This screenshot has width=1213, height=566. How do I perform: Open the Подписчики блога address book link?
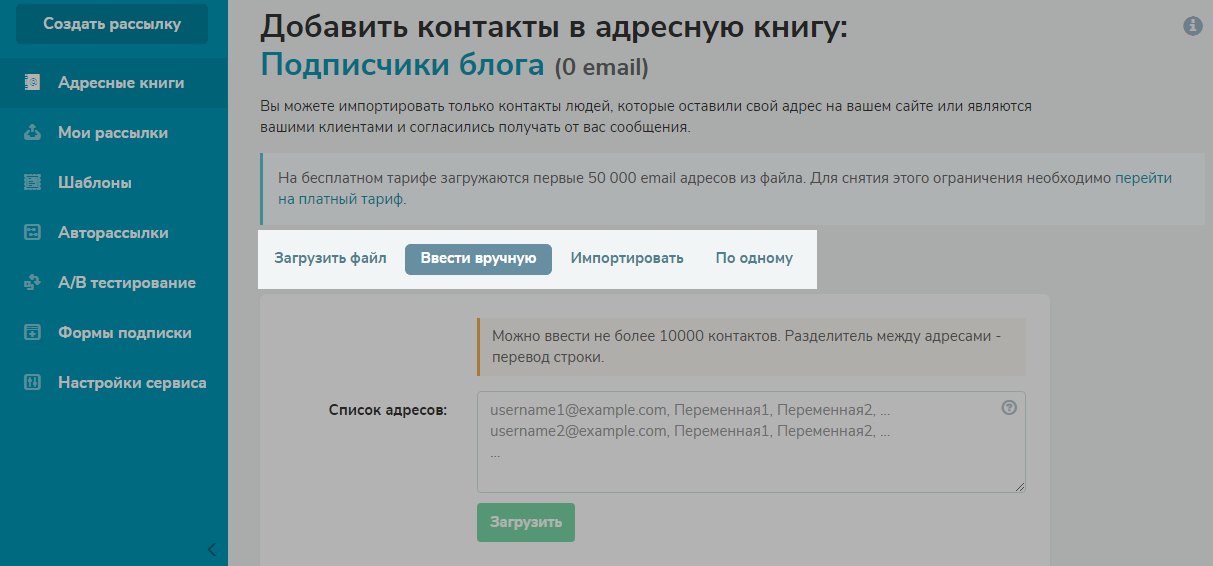coord(402,66)
